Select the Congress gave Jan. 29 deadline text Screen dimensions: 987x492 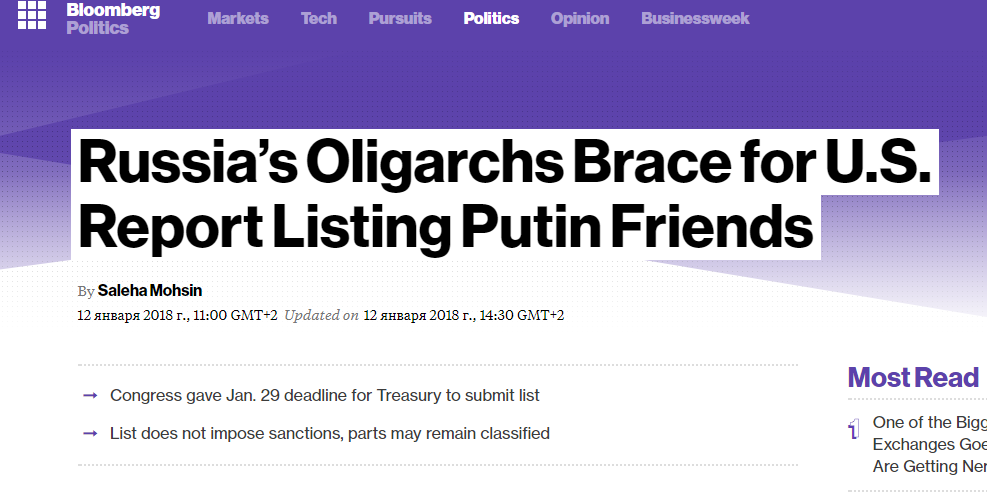[x=325, y=396]
